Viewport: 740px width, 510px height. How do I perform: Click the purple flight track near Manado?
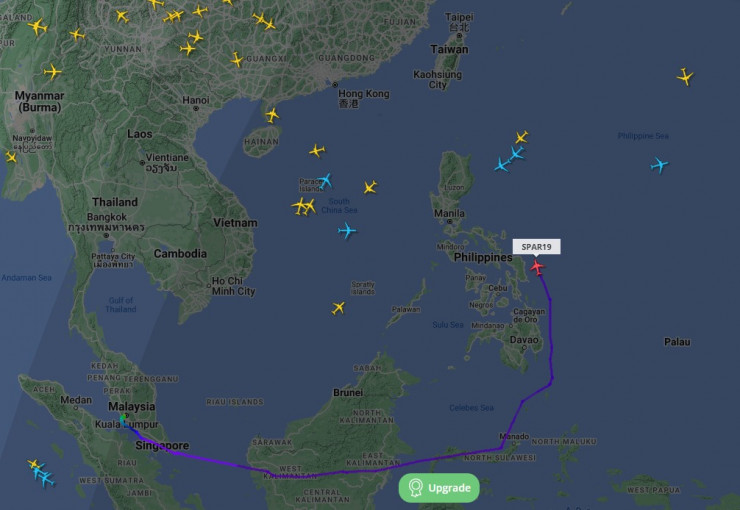501,447
